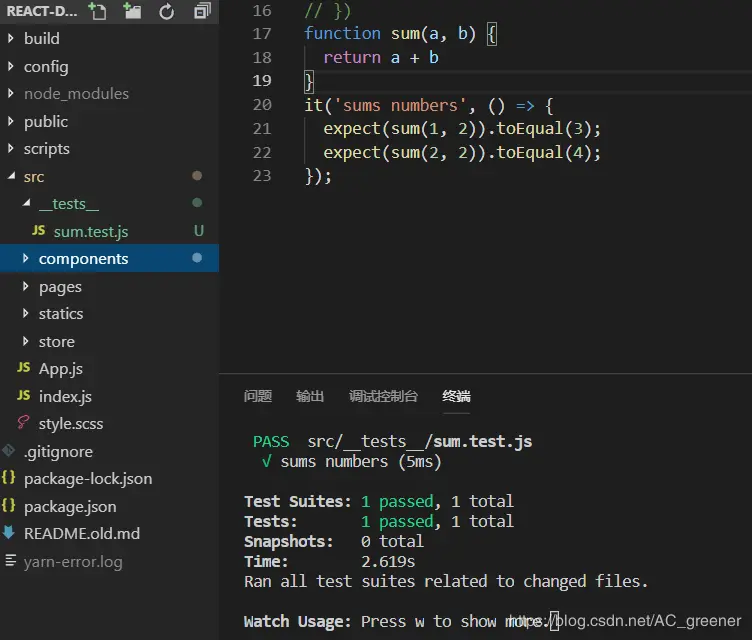
Task: Open style.scss file
Action: point(71,424)
